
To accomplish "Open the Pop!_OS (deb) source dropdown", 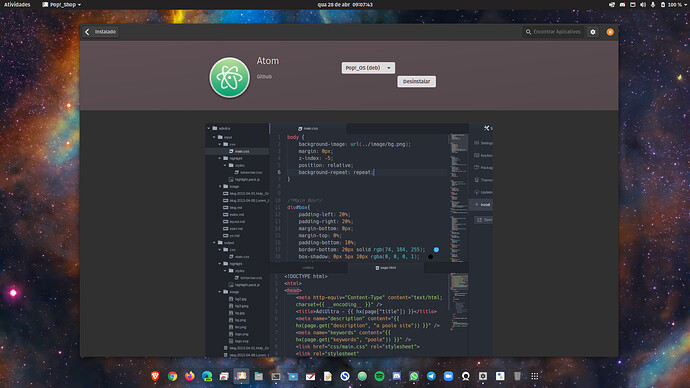I will pyautogui.click(x=368, y=68).
